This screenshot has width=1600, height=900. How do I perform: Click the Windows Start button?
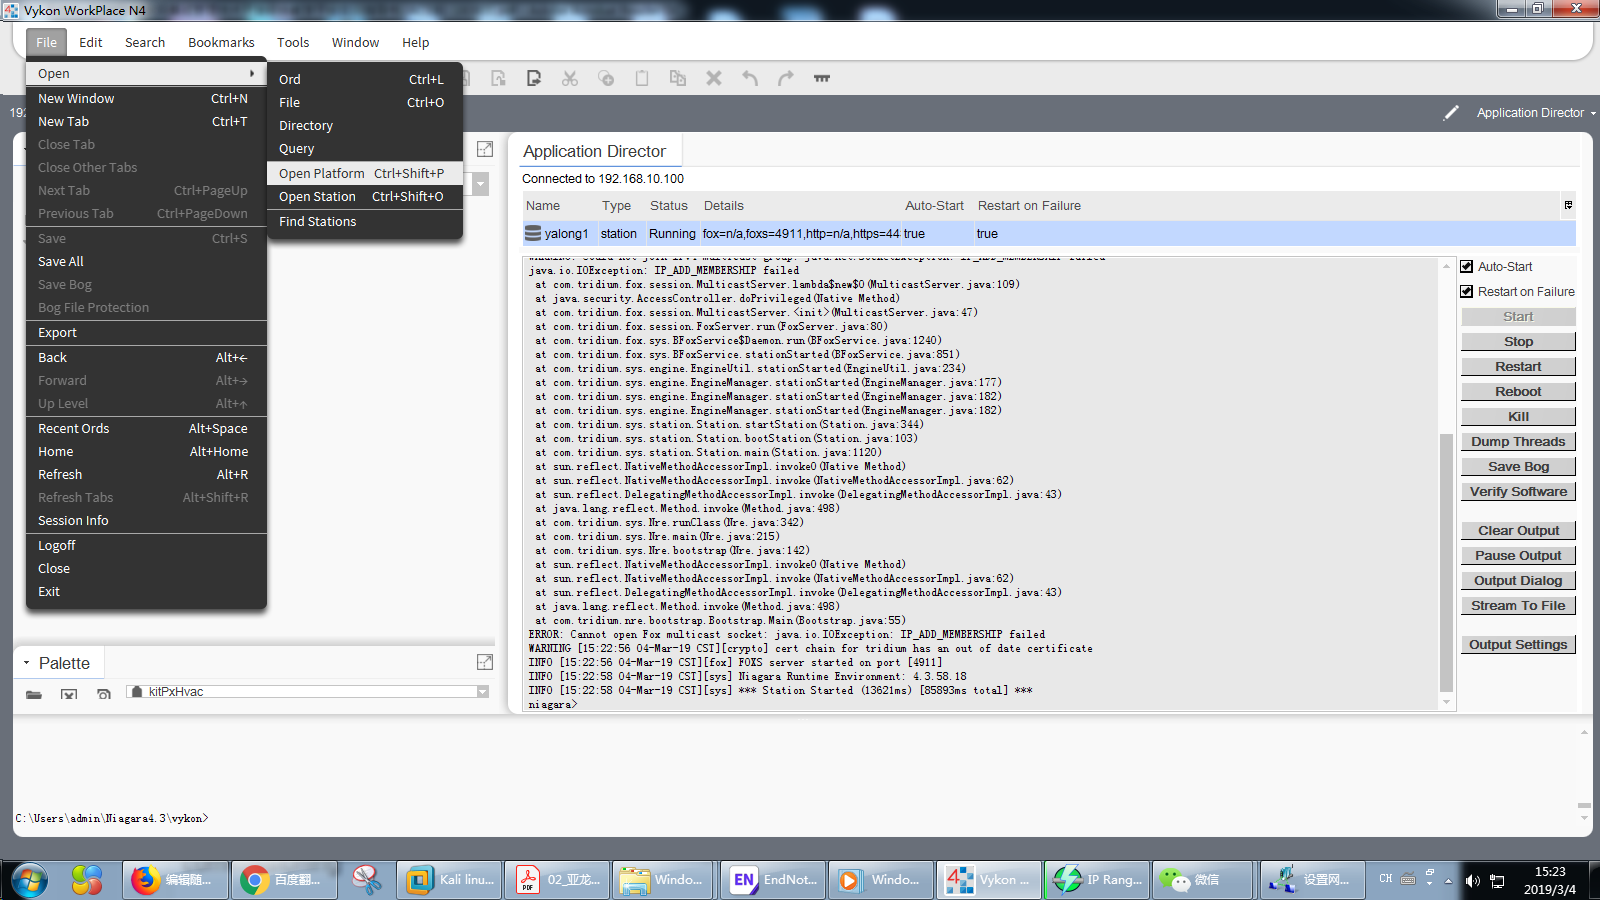click(30, 880)
